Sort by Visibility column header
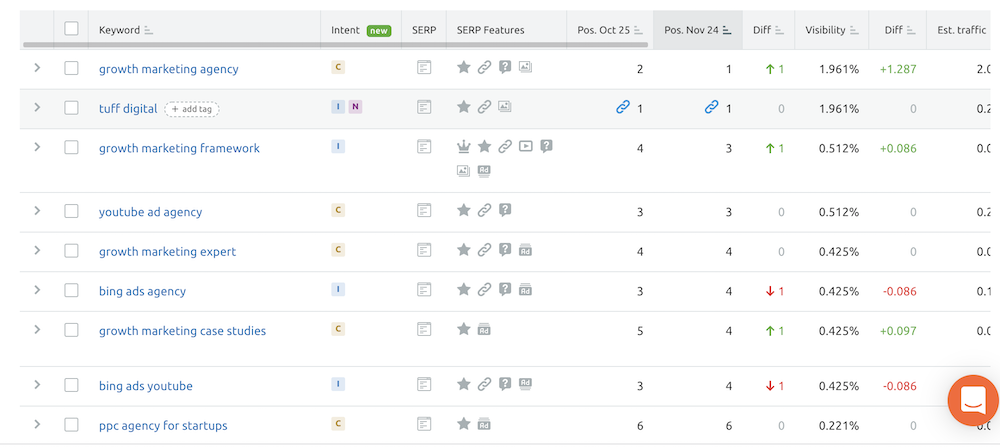The image size is (1000, 447). (832, 30)
